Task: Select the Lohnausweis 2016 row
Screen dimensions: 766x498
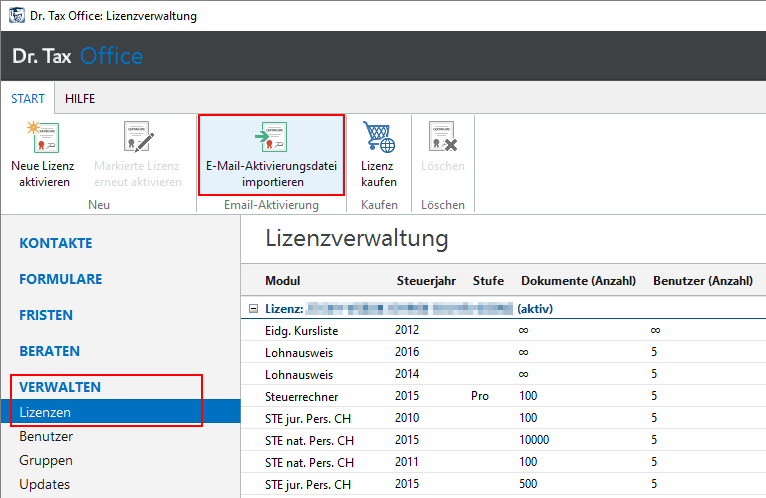Action: tap(503, 352)
